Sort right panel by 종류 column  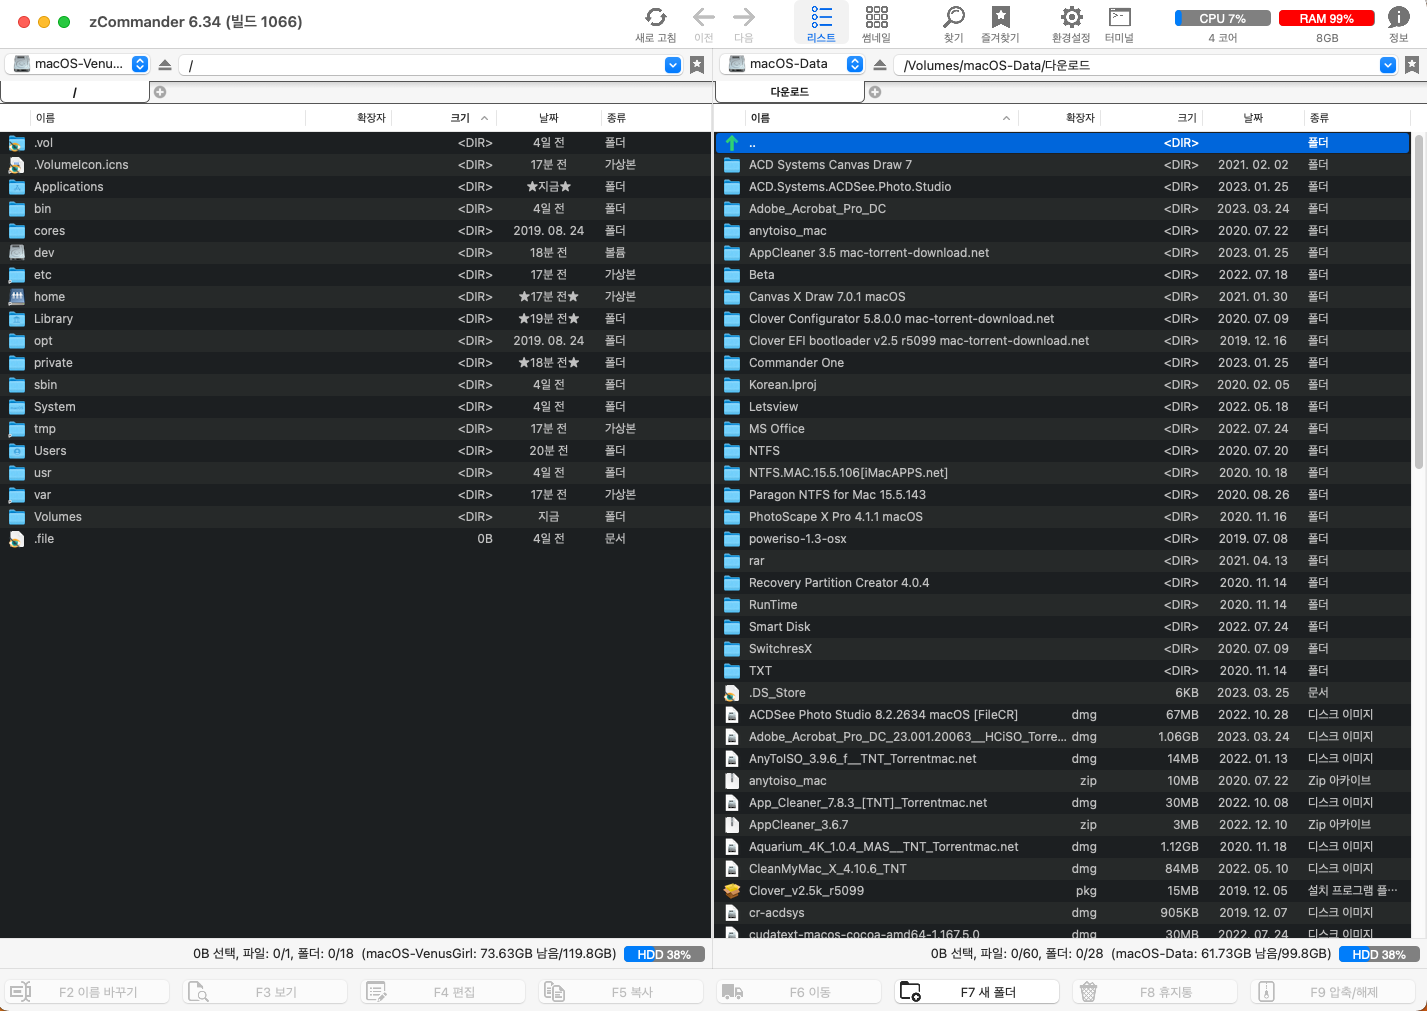(1358, 118)
